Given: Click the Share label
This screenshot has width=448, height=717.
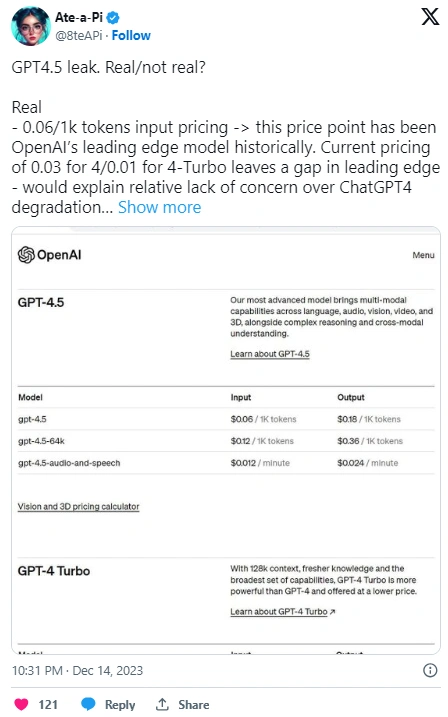Looking at the screenshot, I should tap(193, 704).
